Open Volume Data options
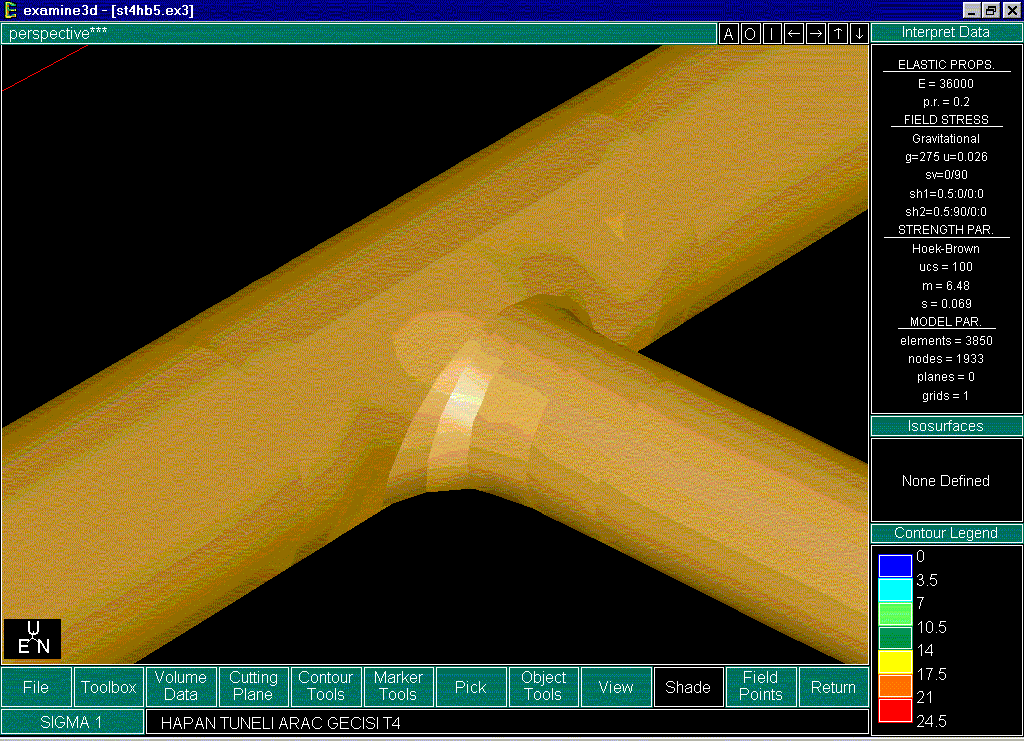 (x=180, y=687)
